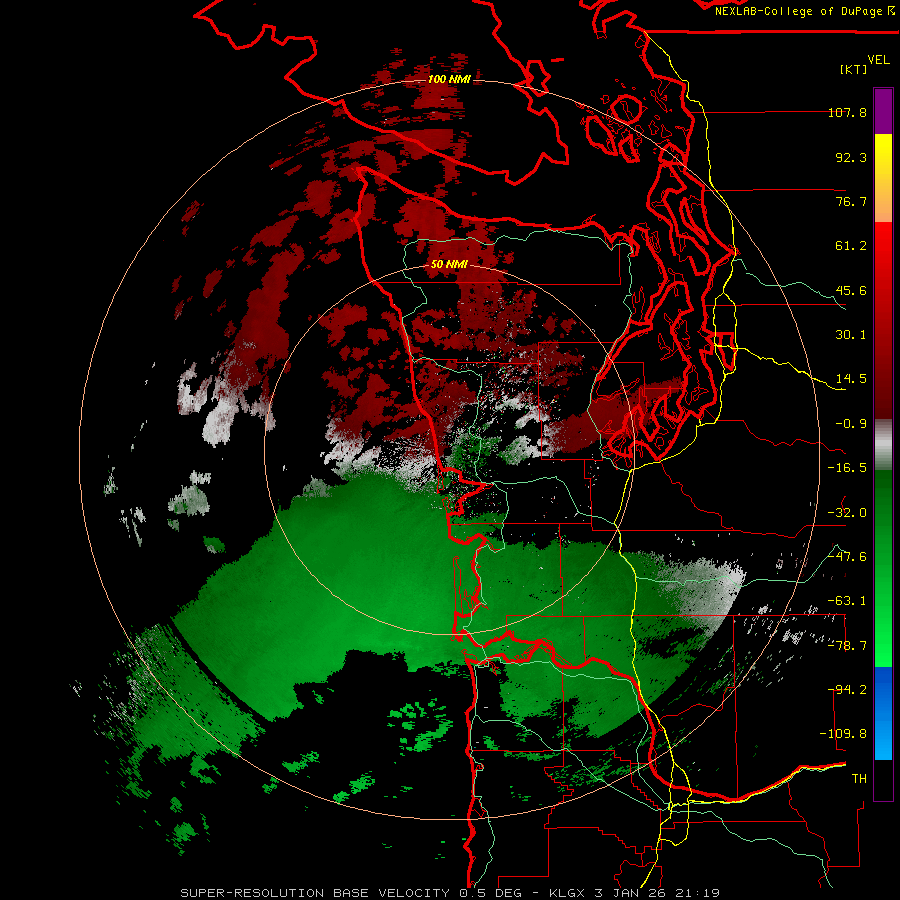The height and width of the screenshot is (900, 900).
Task: Click the -63.1 velocity scale value
Action: (x=847, y=601)
